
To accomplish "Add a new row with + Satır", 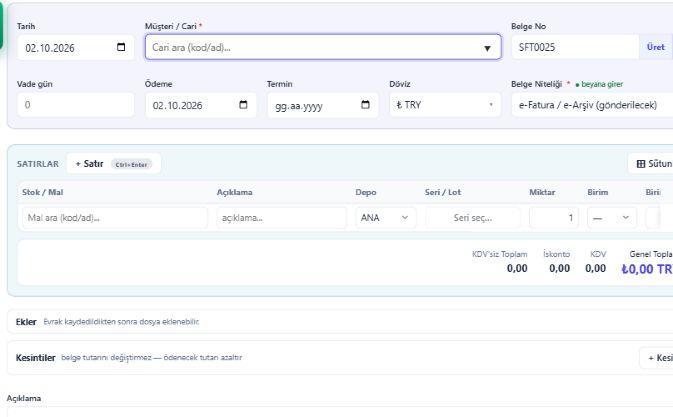I will tap(114, 164).
